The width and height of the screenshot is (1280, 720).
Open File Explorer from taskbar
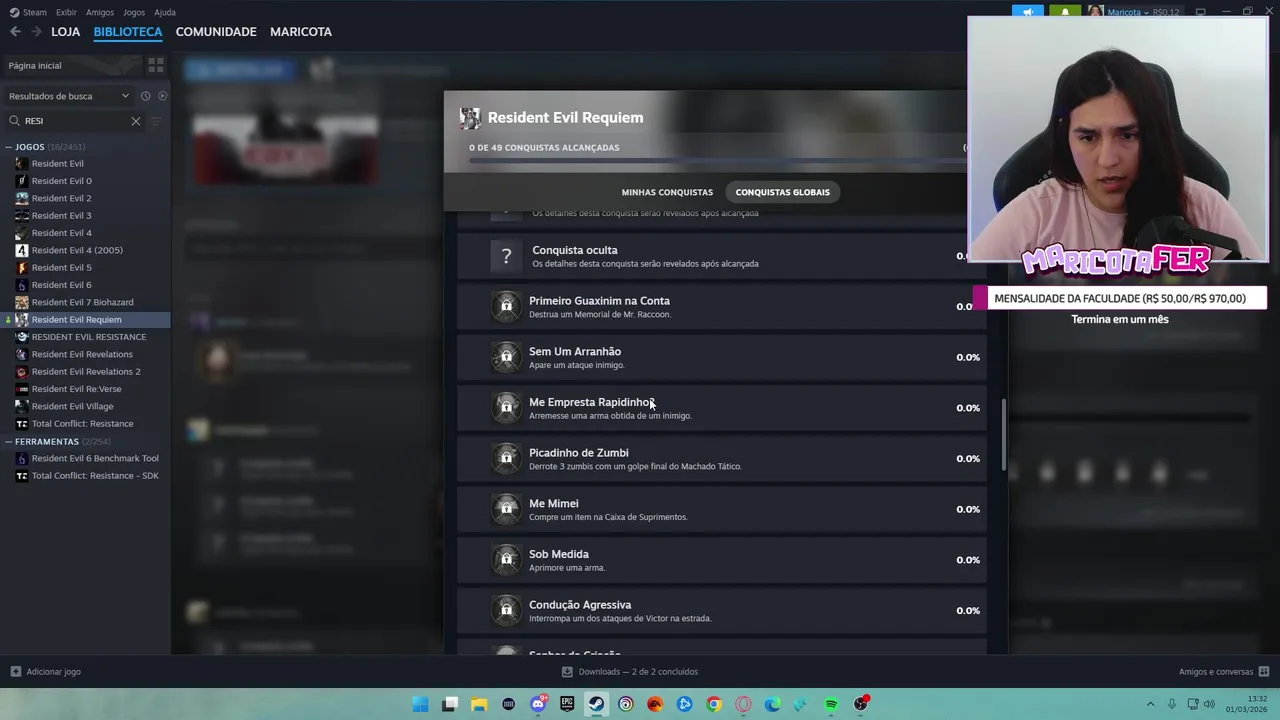(x=479, y=704)
